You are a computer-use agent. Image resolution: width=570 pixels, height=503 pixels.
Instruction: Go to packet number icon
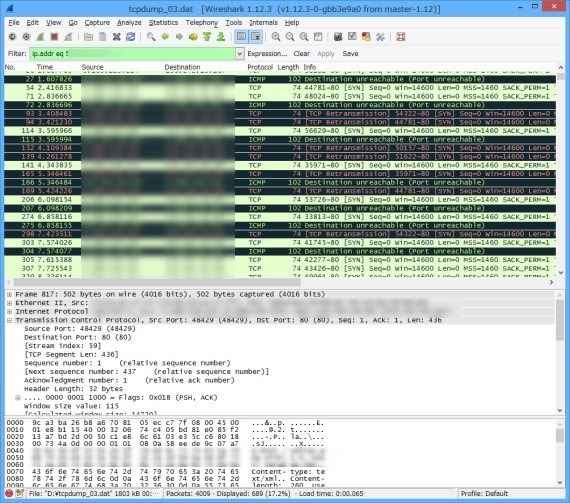(x=193, y=37)
